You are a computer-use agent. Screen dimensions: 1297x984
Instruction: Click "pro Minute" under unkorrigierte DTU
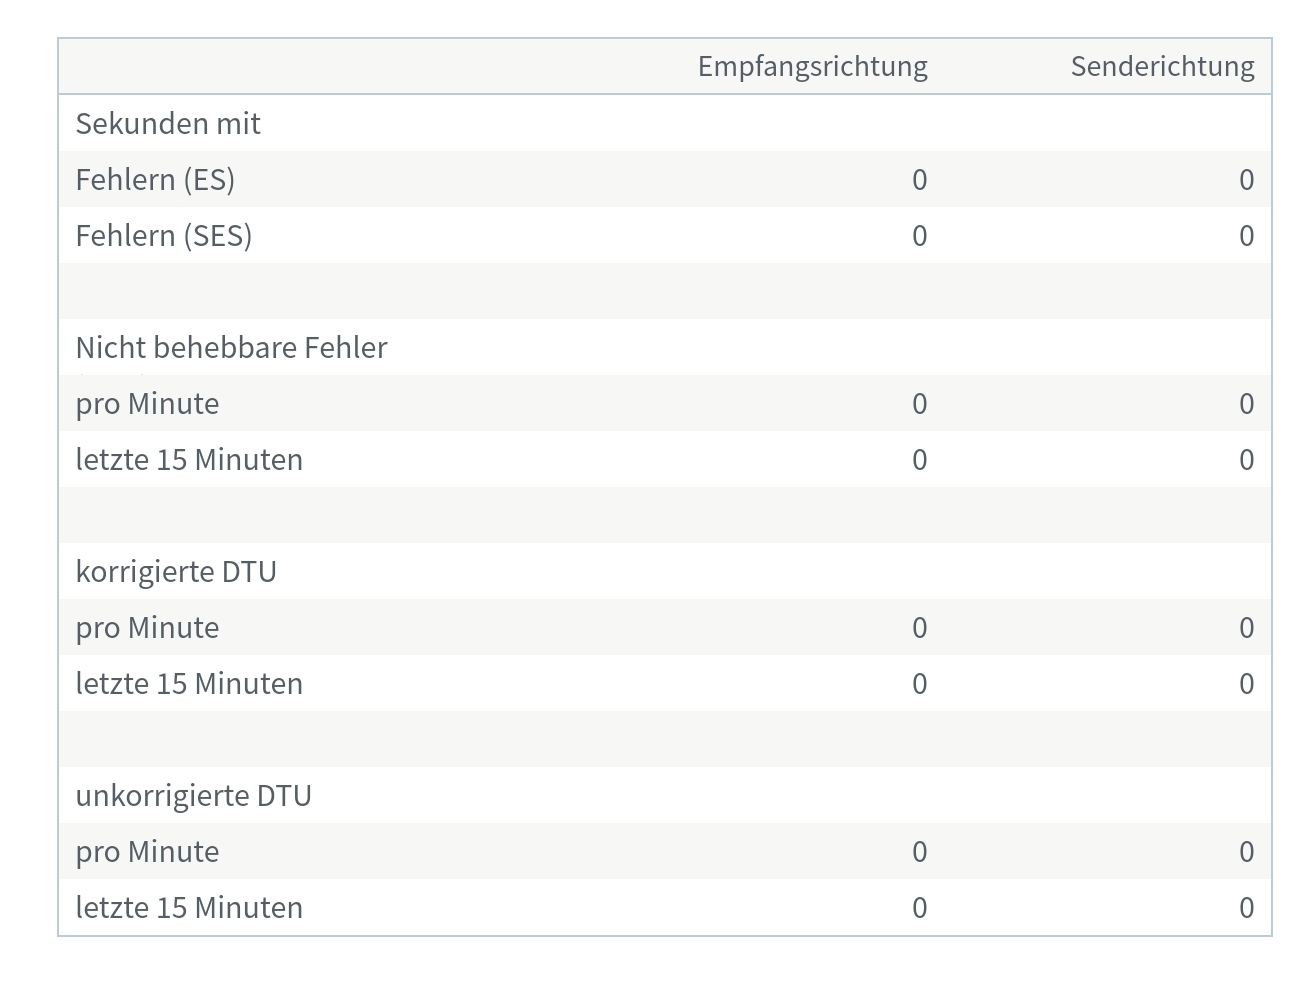coord(147,851)
